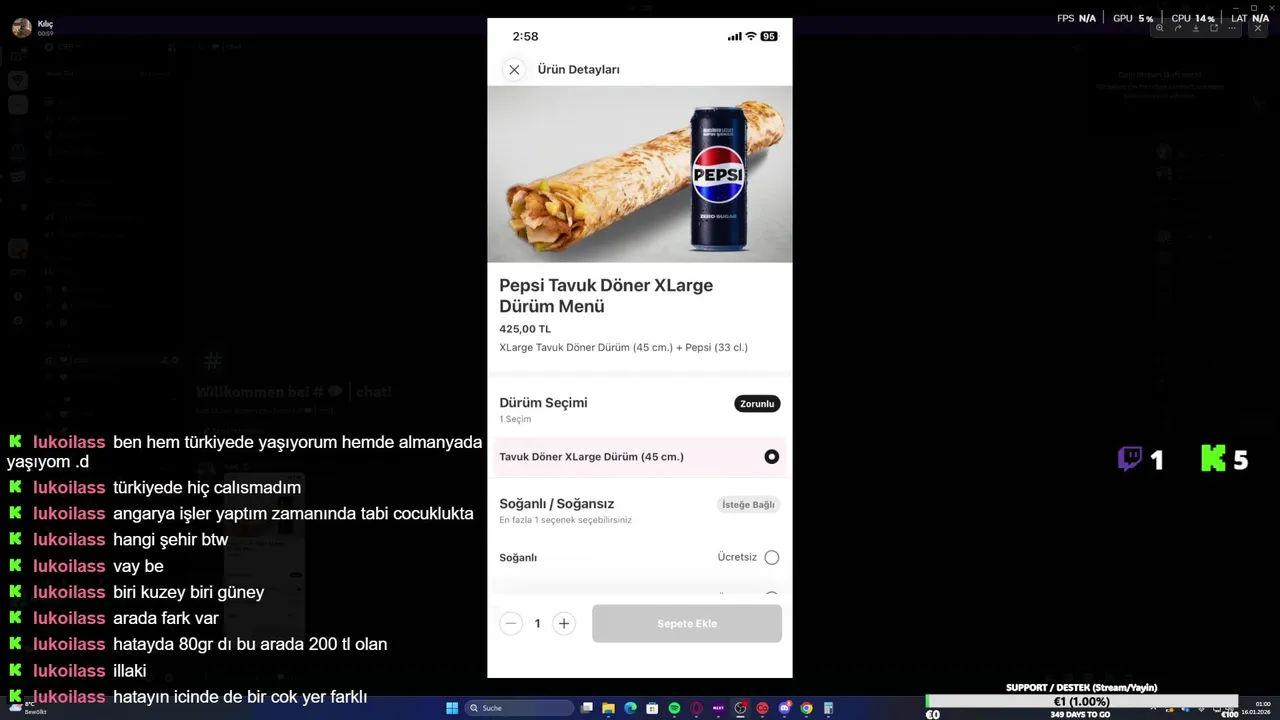Increase quantity with the plus button
Image resolution: width=1280 pixels, height=720 pixels.
(x=564, y=624)
